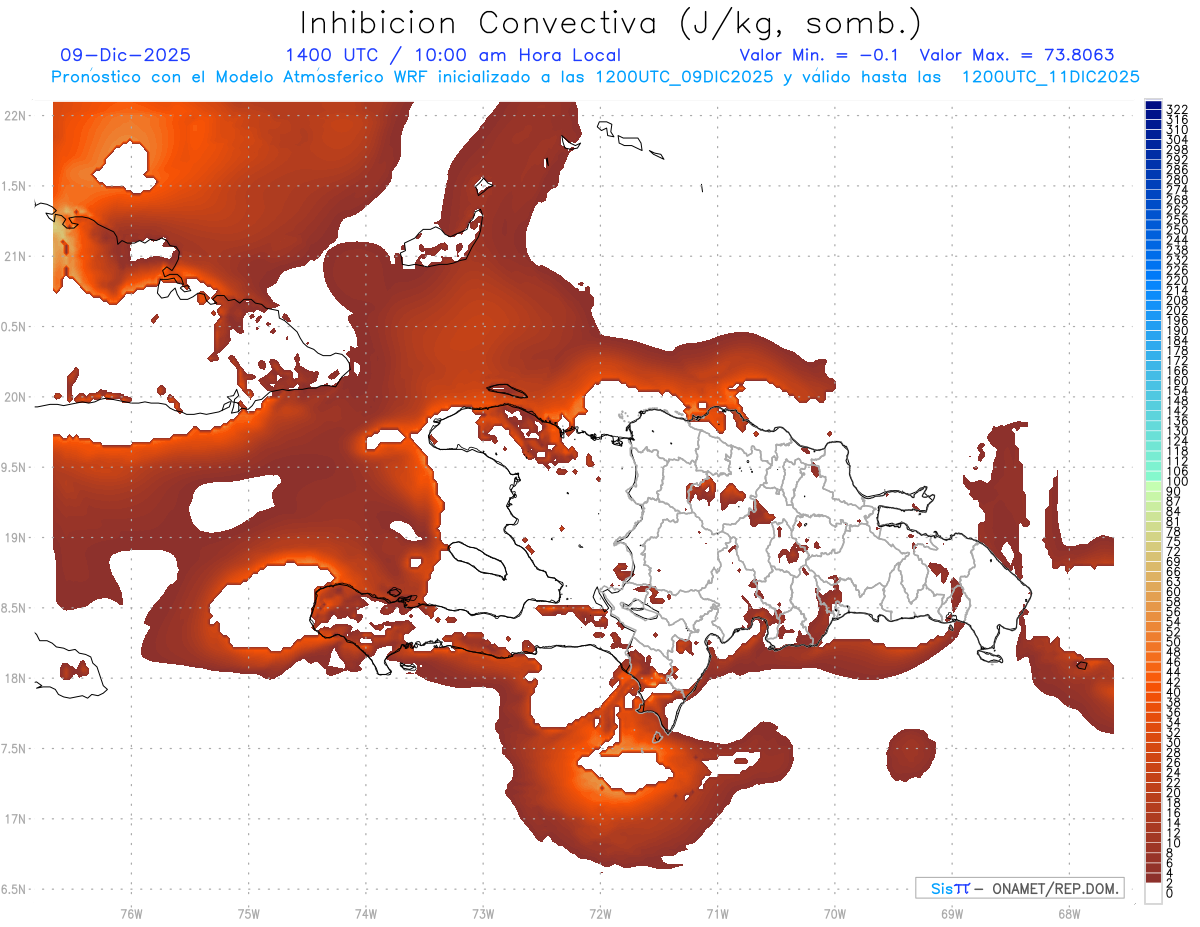
Task: Click the 74W longitude label
Action: (365, 913)
